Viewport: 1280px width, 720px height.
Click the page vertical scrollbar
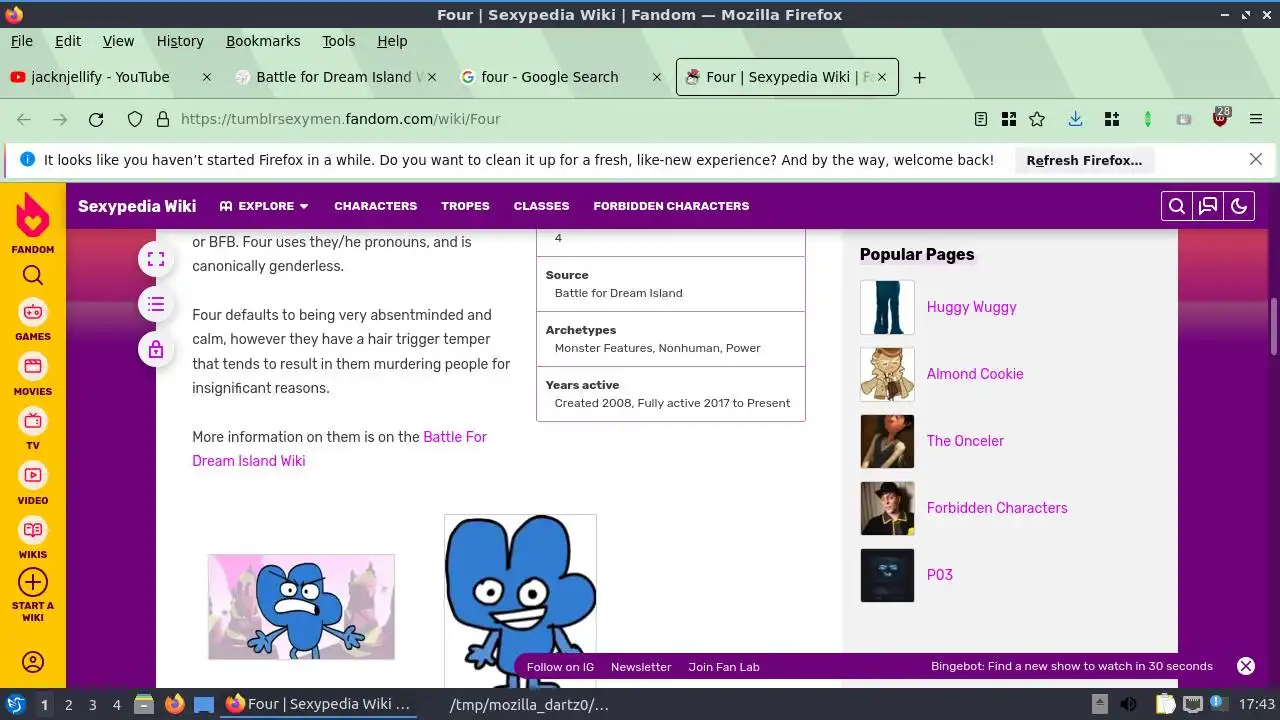pyautogui.click(x=1273, y=325)
